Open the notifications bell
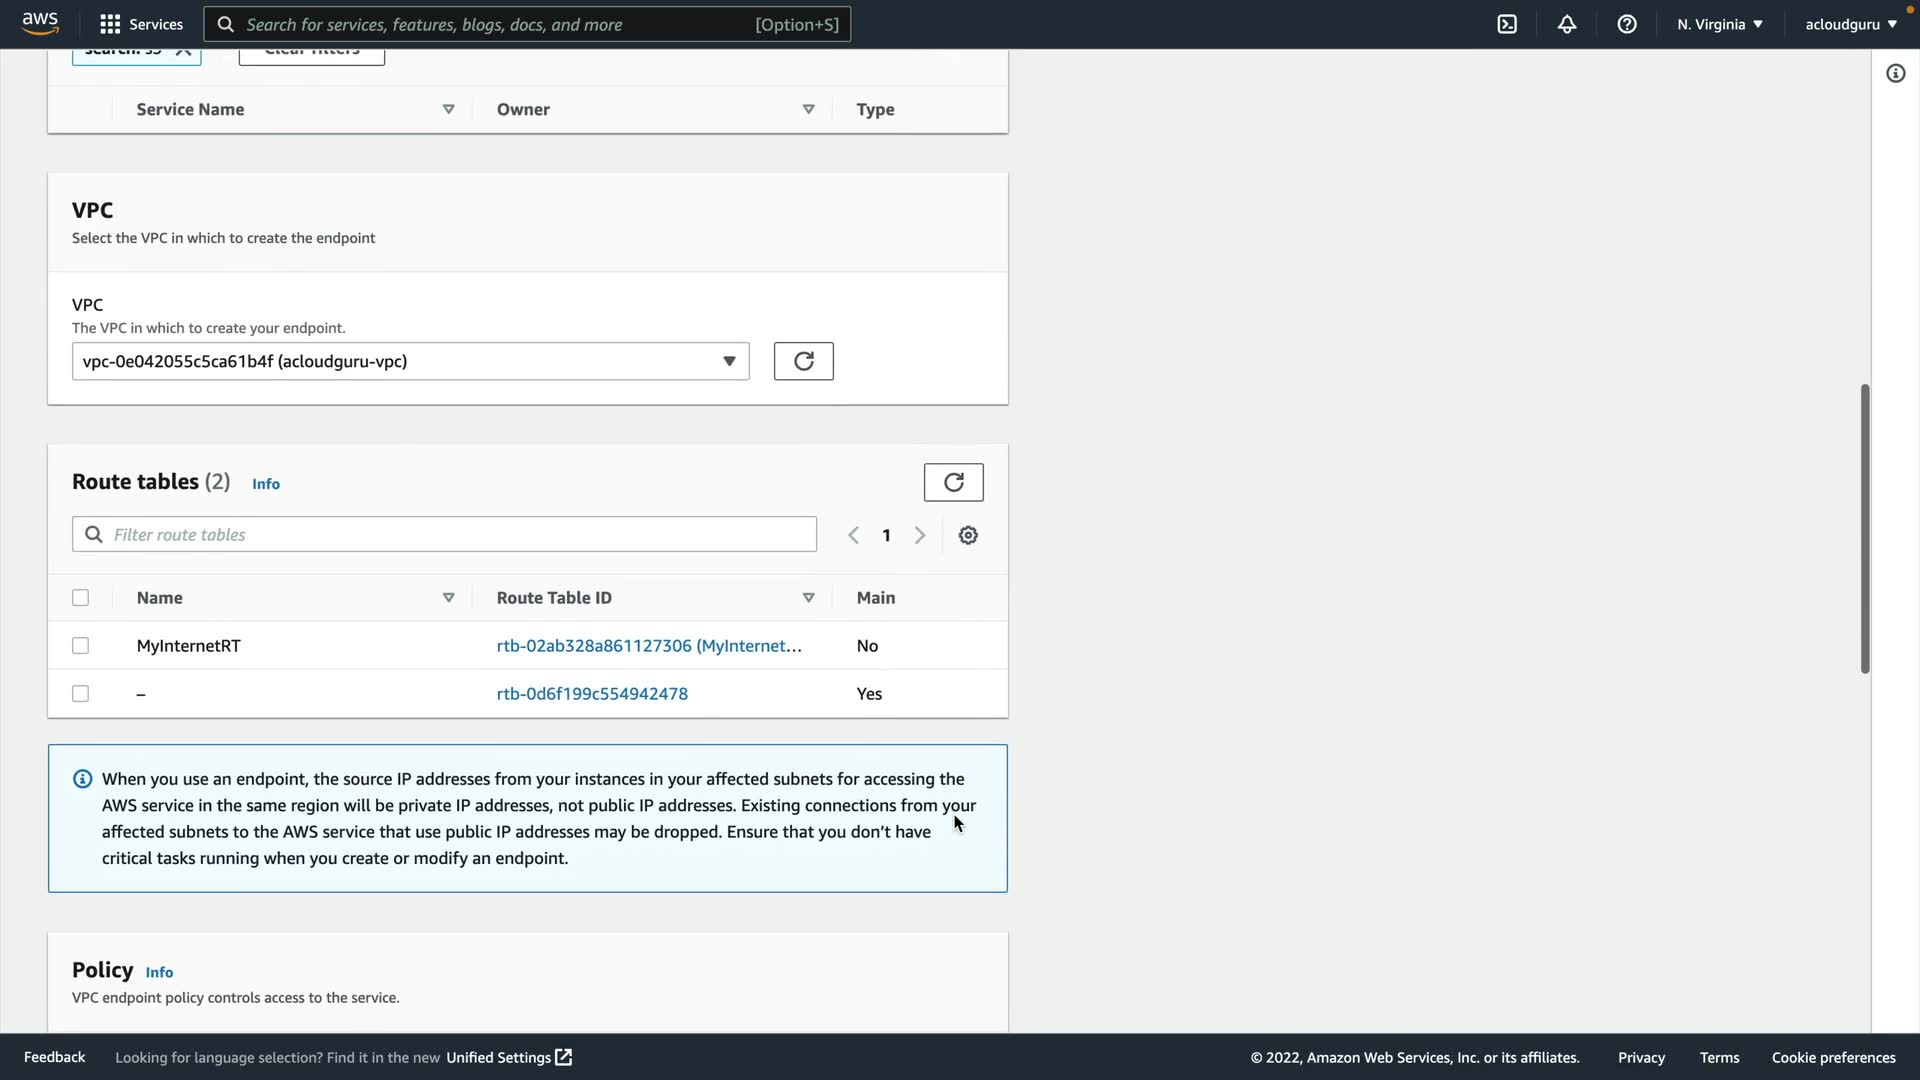 (1567, 24)
